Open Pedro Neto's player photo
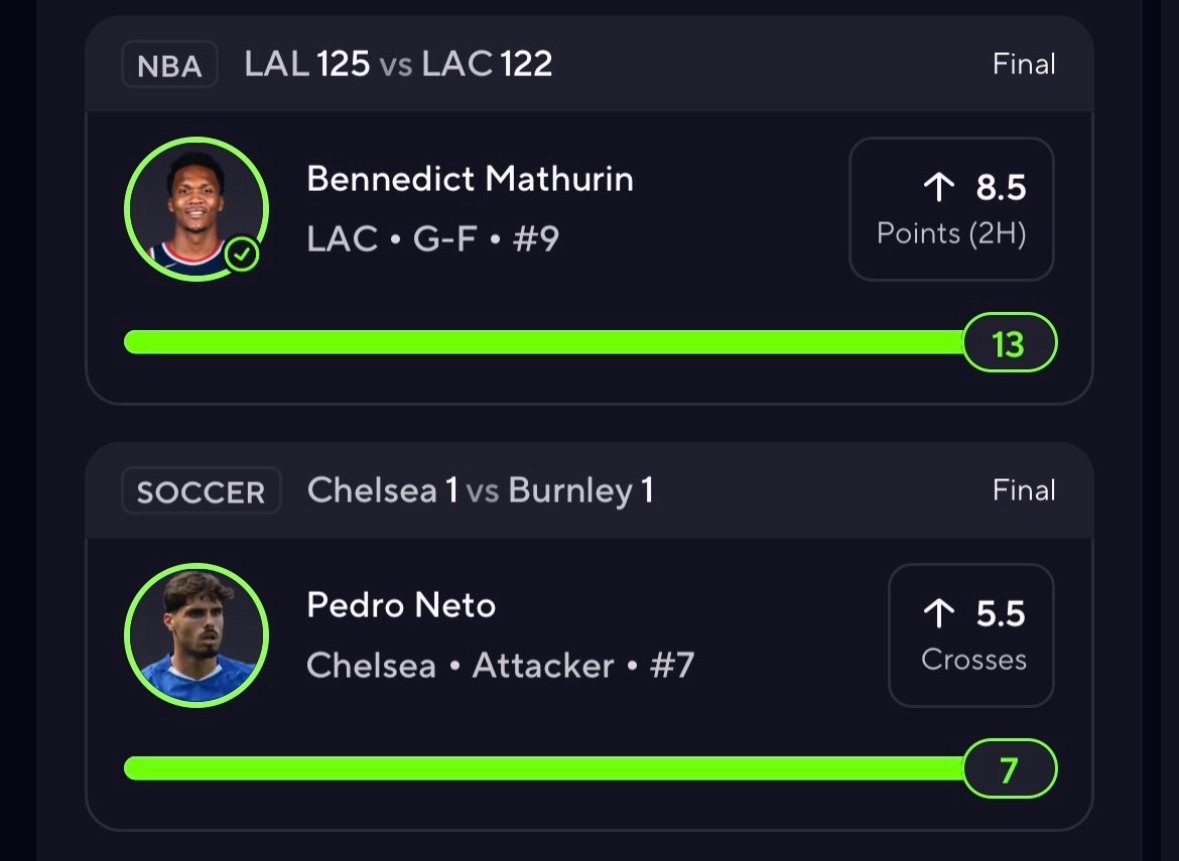 [196, 635]
